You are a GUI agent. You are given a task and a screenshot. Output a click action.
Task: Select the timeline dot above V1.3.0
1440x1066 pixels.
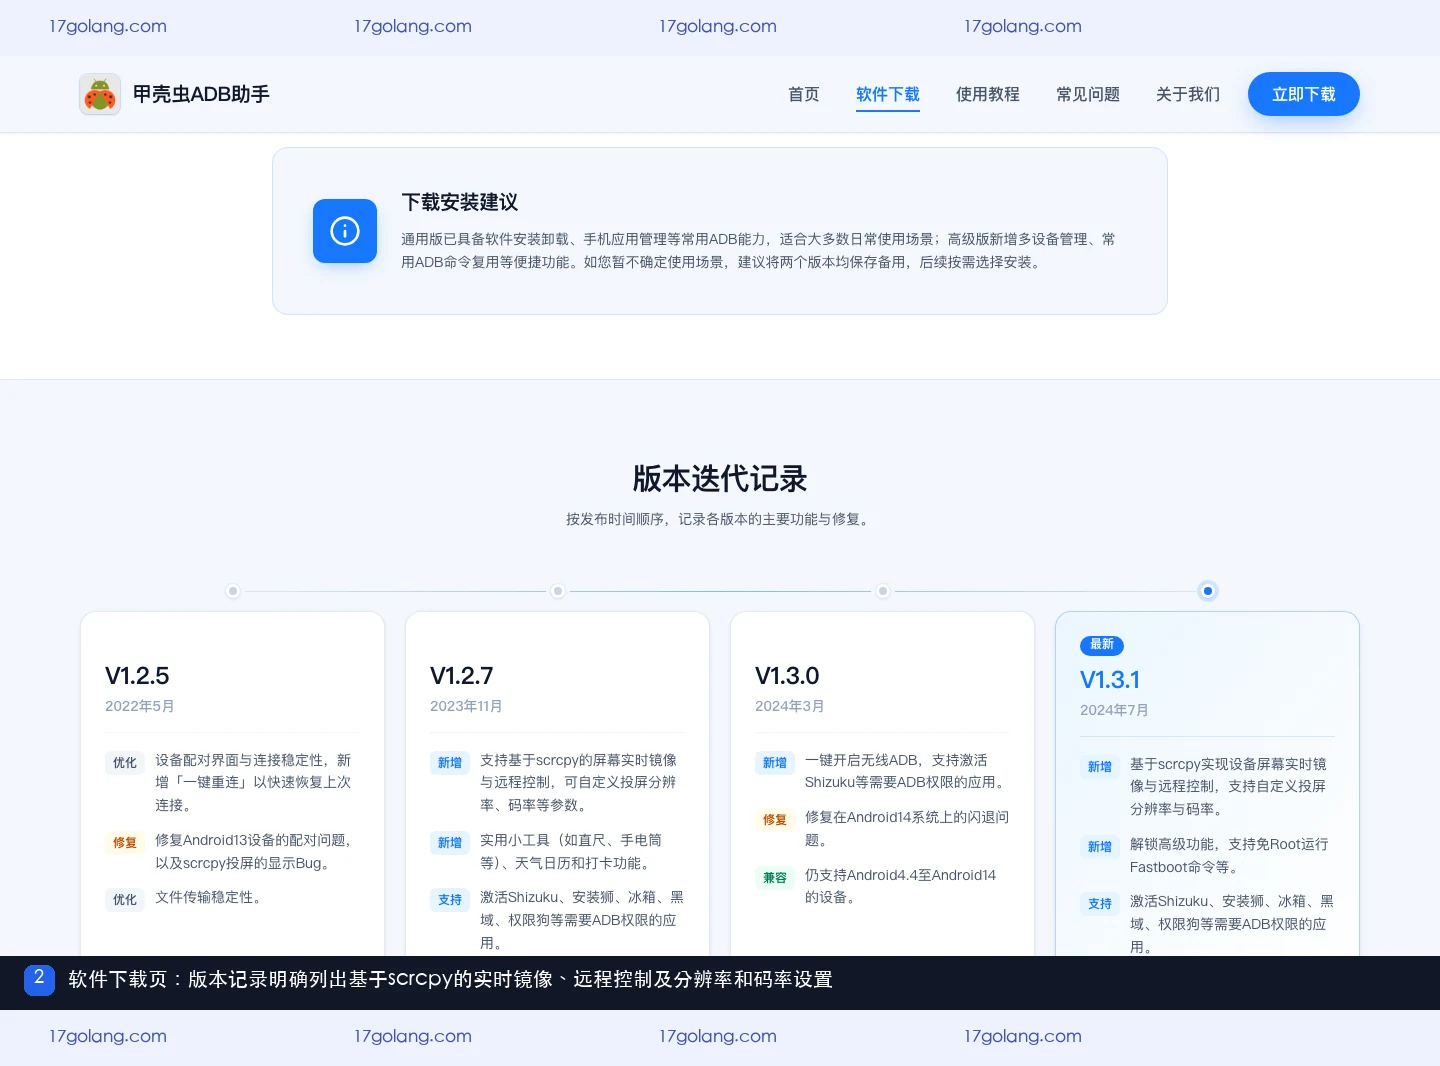(883, 591)
